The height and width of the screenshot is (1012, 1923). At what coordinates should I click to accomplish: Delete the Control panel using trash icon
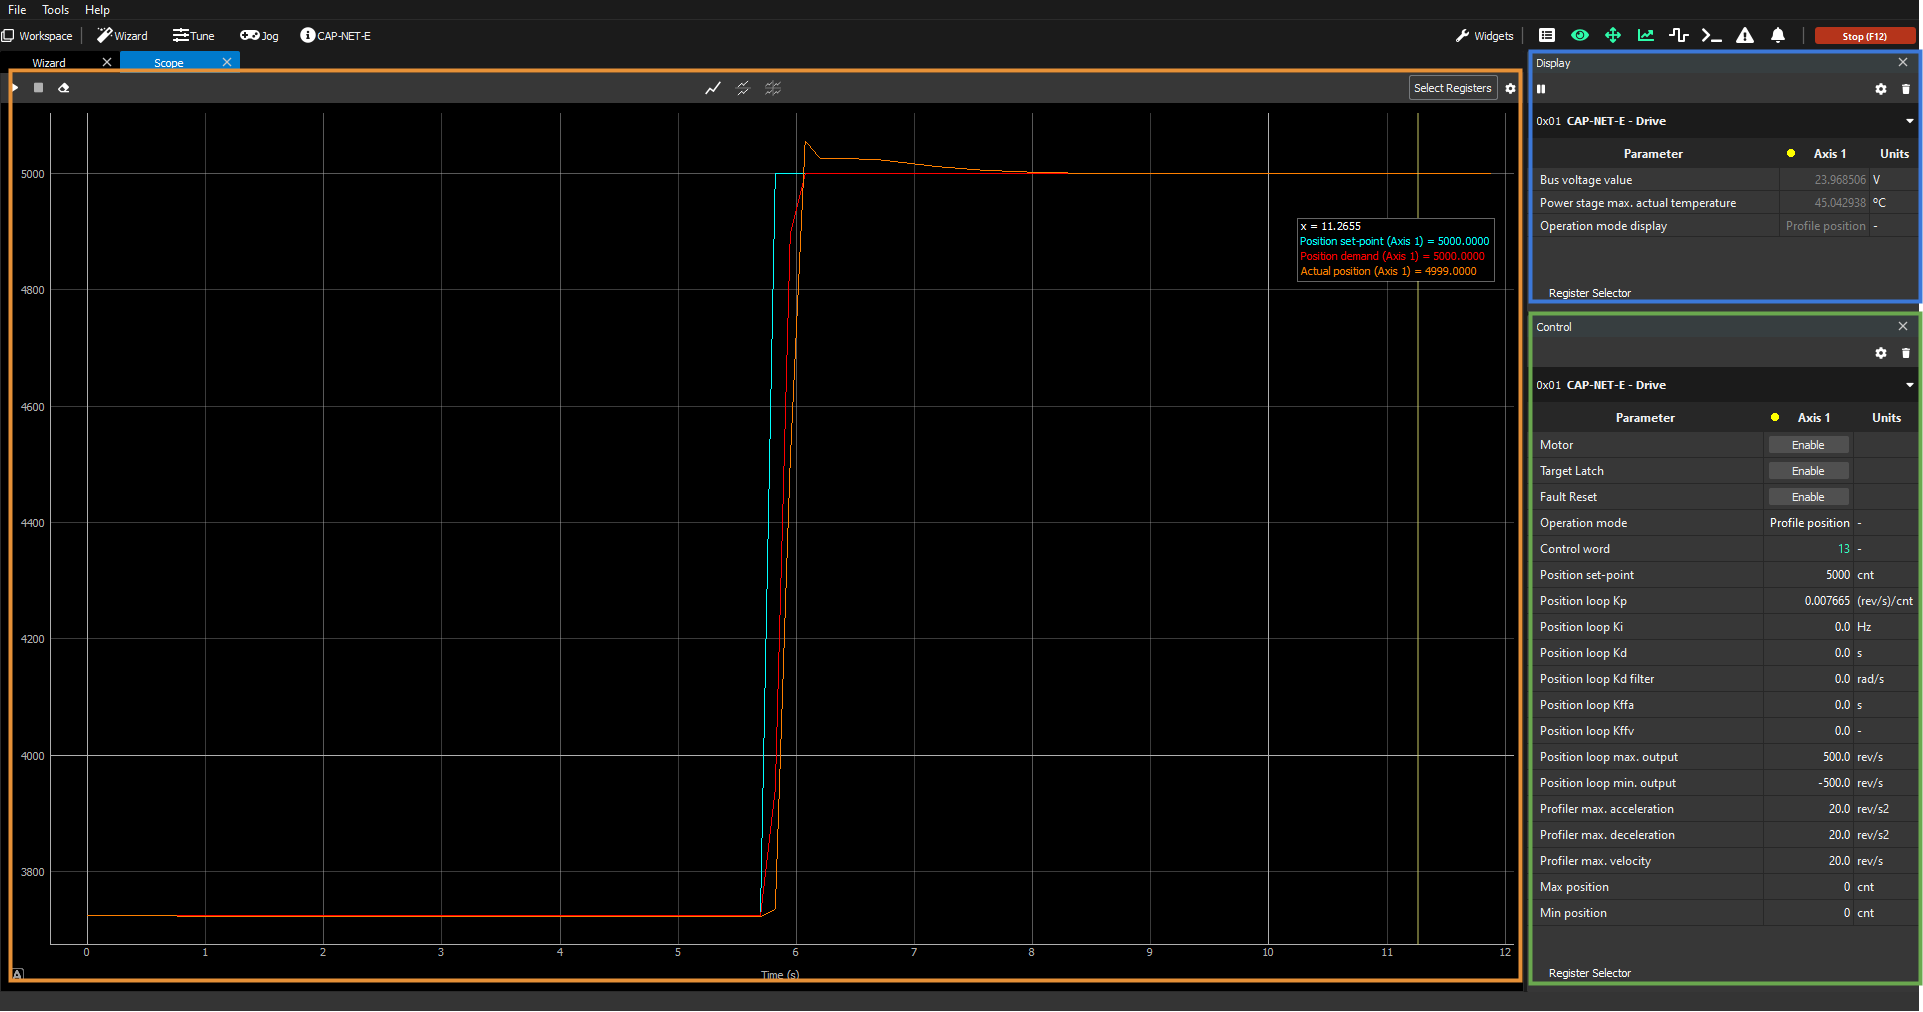(1905, 353)
